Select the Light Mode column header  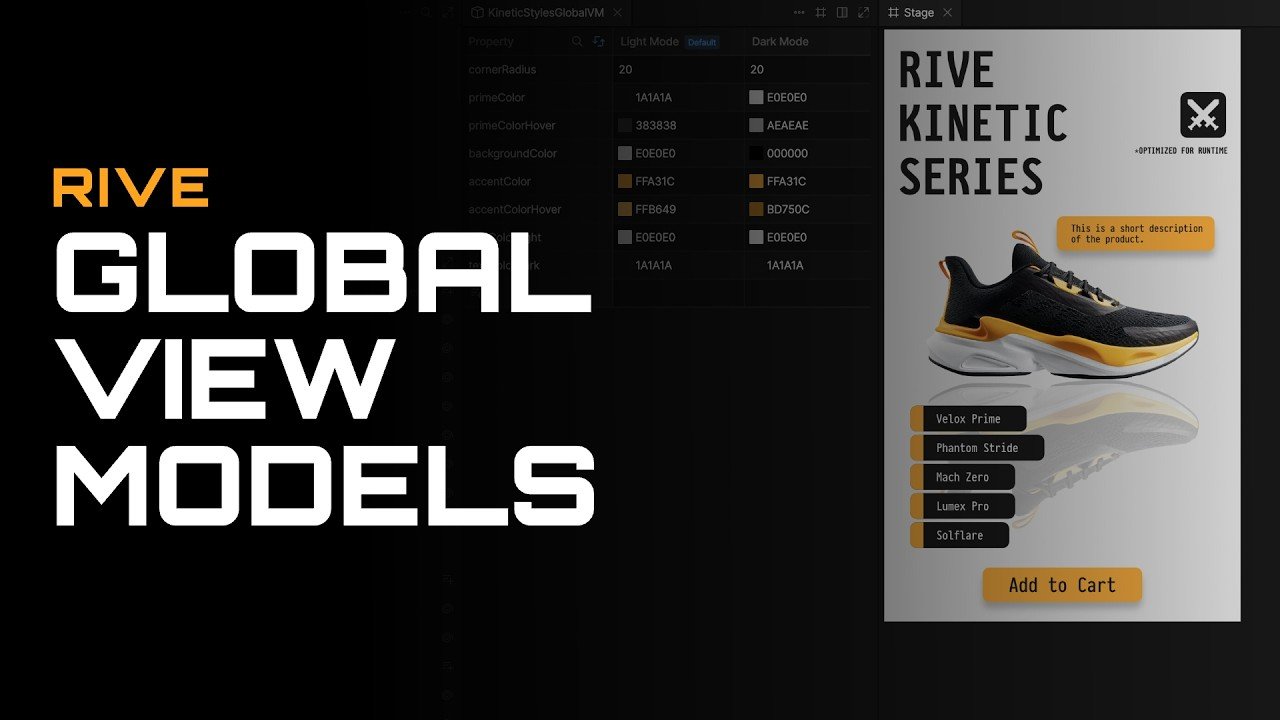650,42
